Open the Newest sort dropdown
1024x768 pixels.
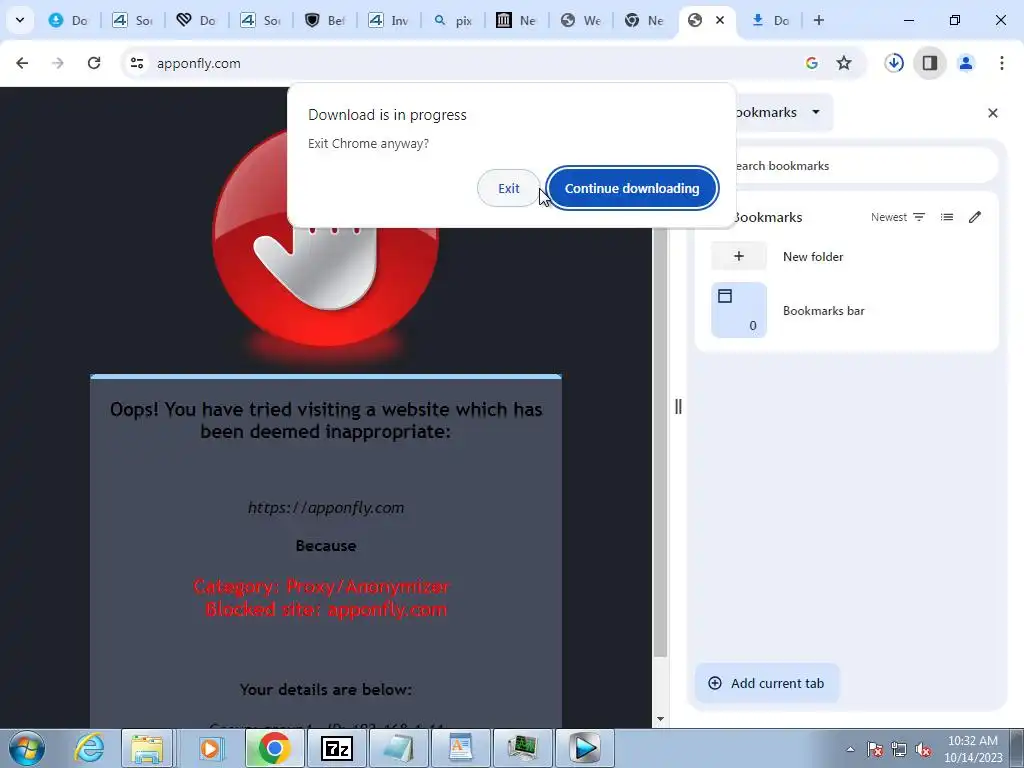click(x=898, y=217)
